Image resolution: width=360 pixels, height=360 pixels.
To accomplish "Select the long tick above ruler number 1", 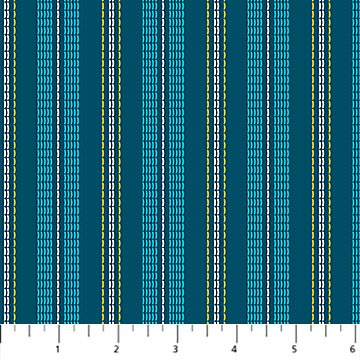I will pyautogui.click(x=59, y=333).
